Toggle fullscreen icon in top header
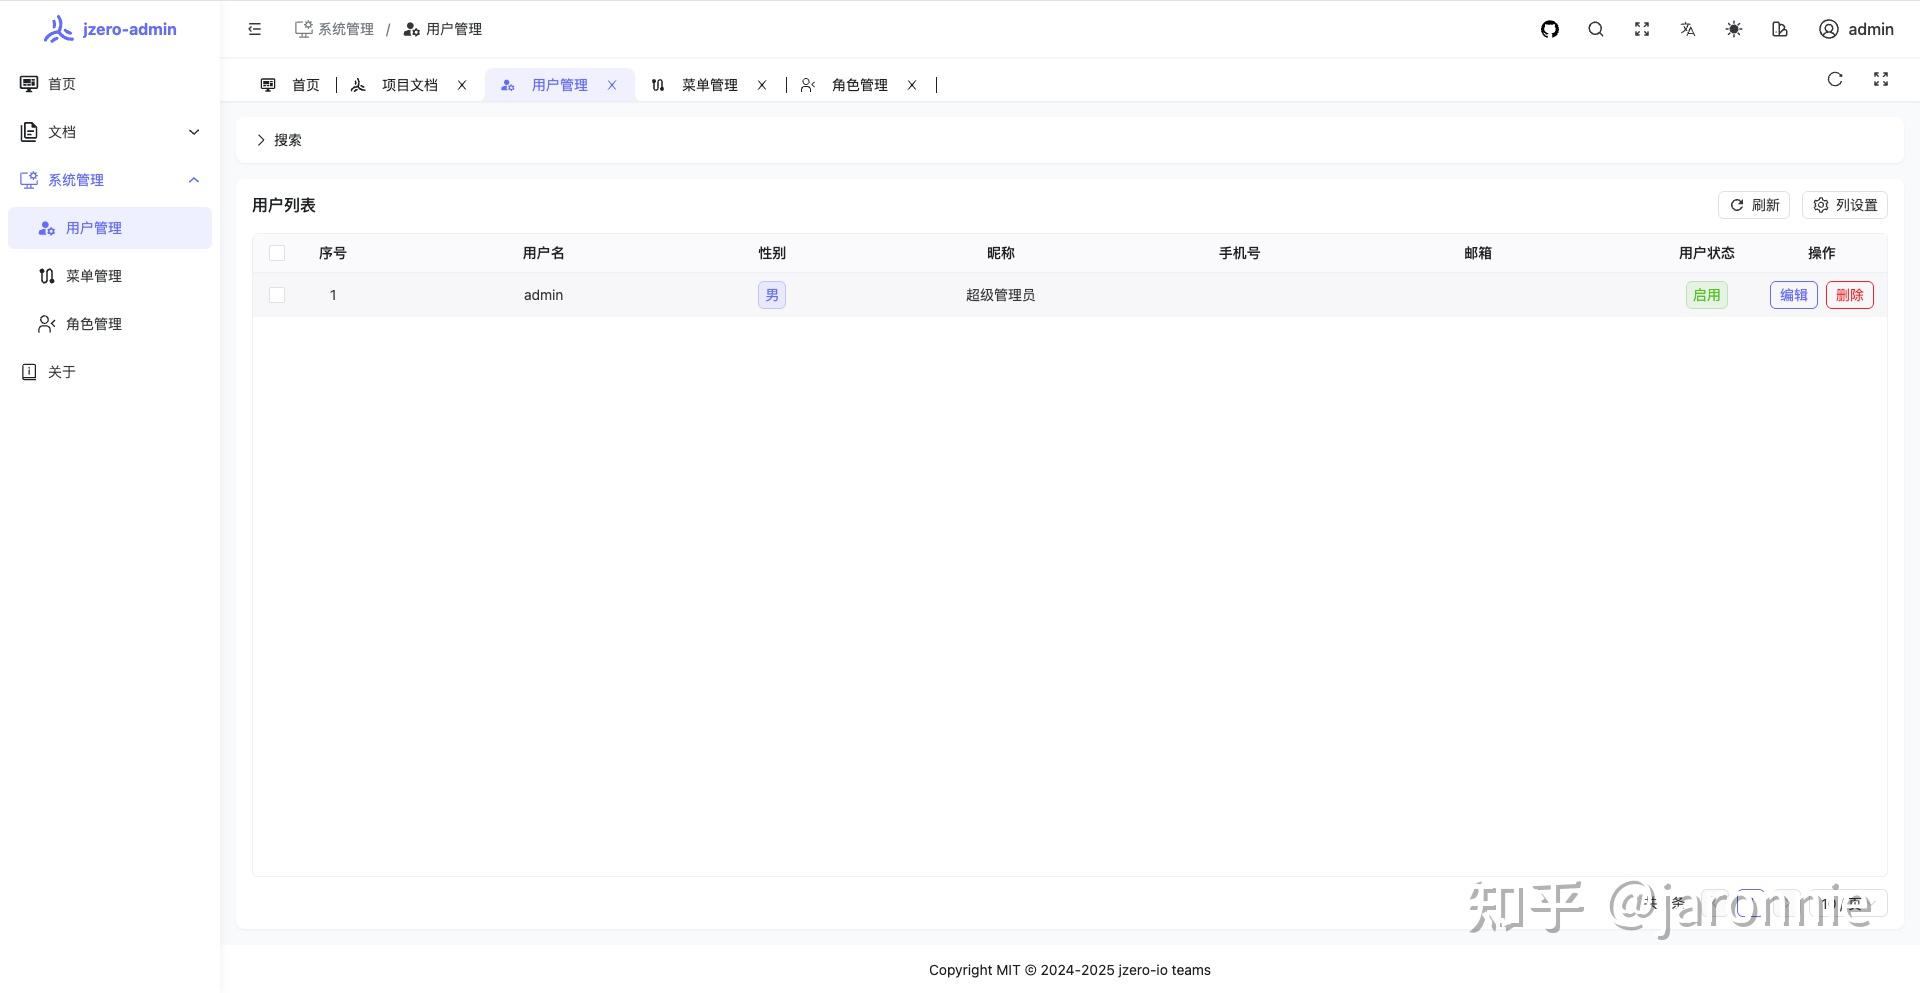Viewport: 1920px width, 993px height. 1642,29
